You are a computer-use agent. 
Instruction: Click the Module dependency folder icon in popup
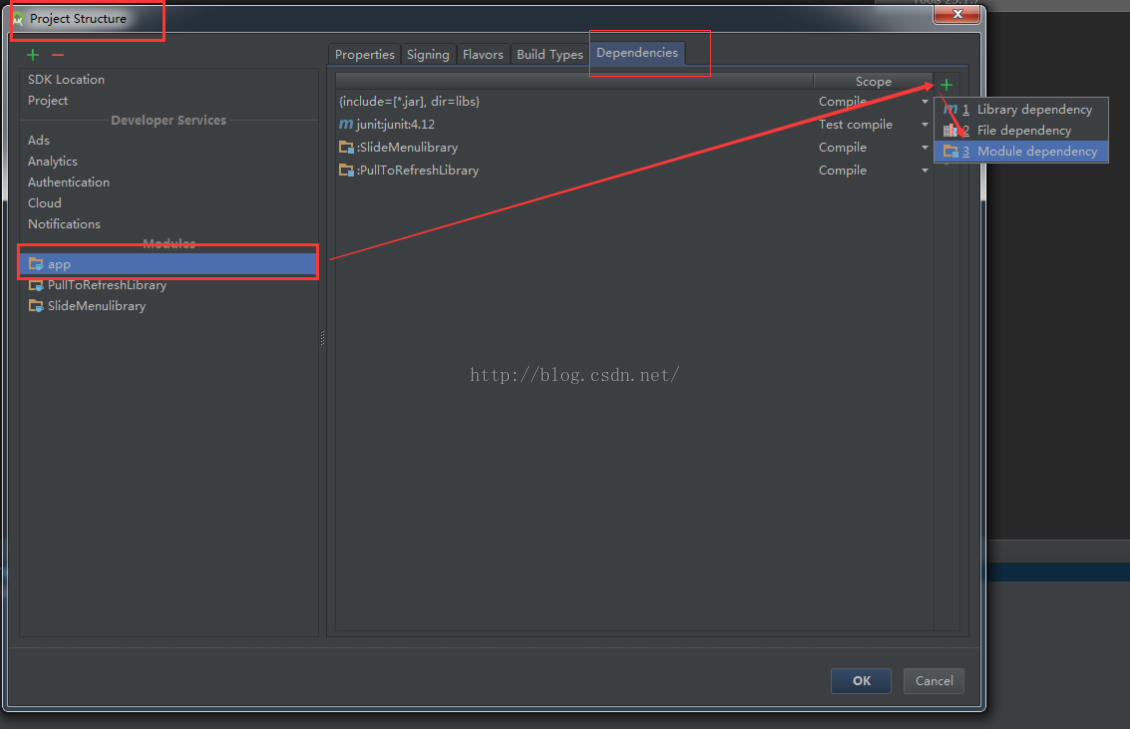951,151
